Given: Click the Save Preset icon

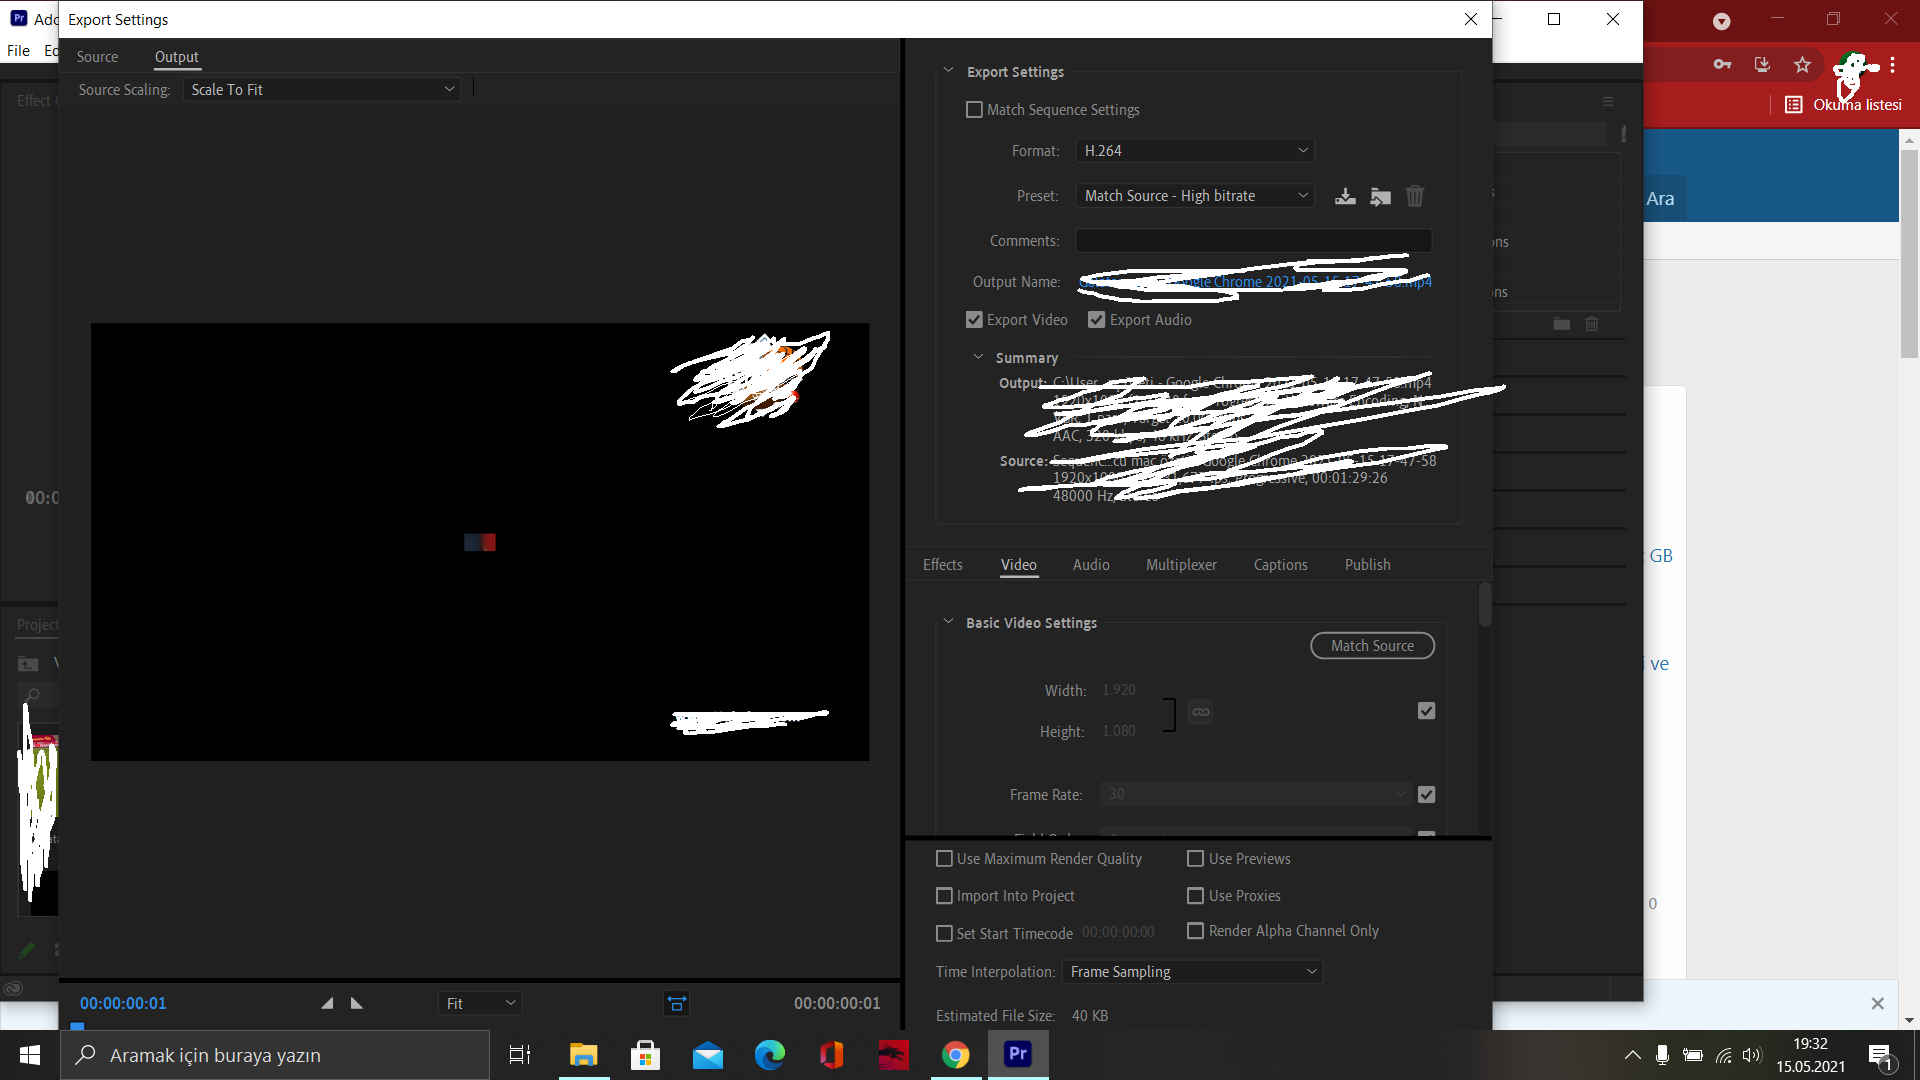Looking at the screenshot, I should (1345, 197).
